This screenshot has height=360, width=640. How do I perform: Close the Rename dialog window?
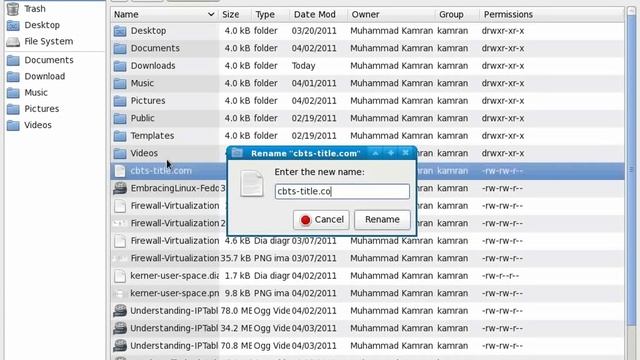coord(406,153)
